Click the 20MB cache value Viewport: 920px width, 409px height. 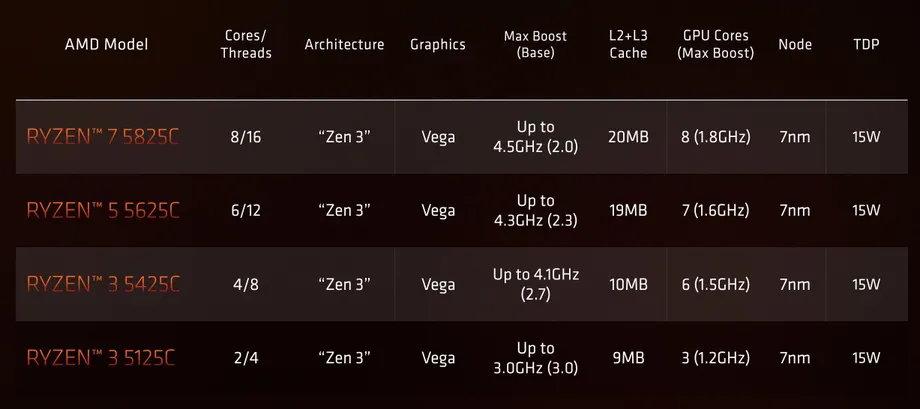628,137
